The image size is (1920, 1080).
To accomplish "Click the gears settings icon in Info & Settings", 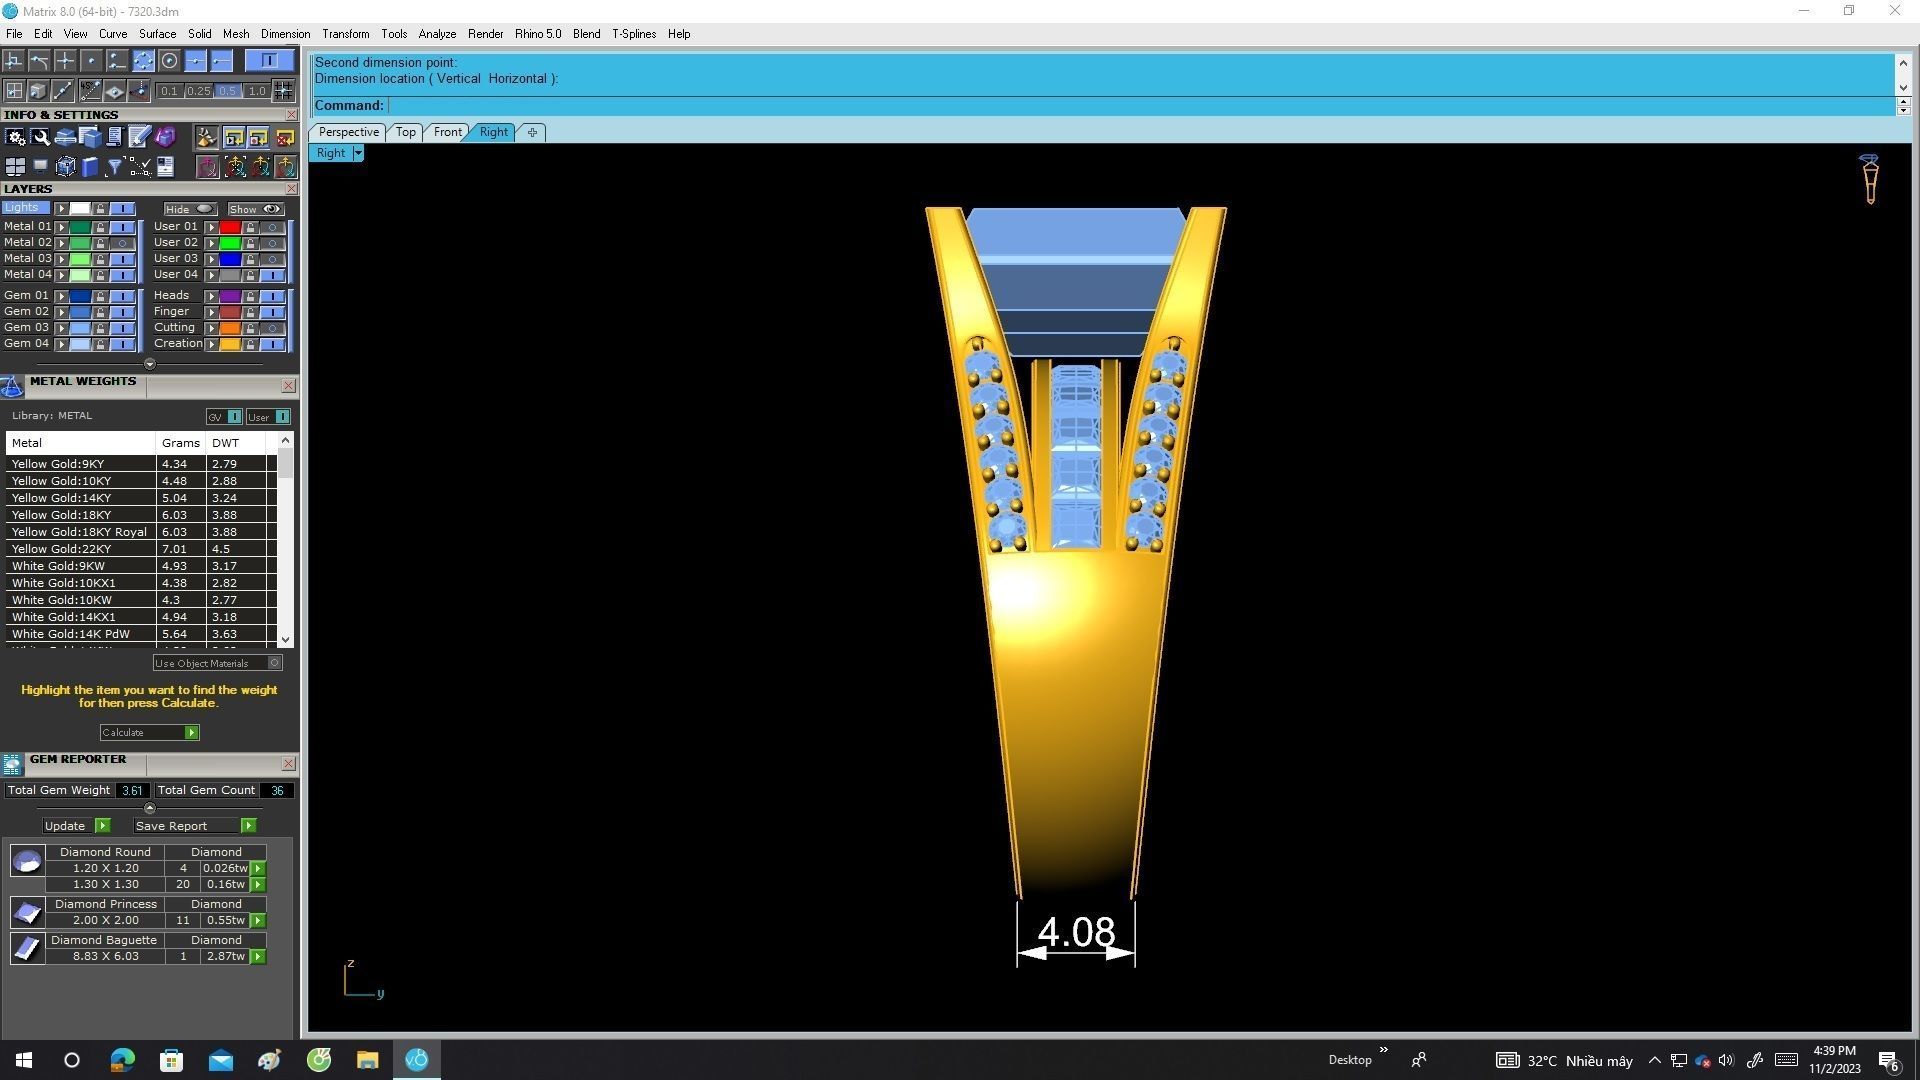I will click(x=15, y=137).
